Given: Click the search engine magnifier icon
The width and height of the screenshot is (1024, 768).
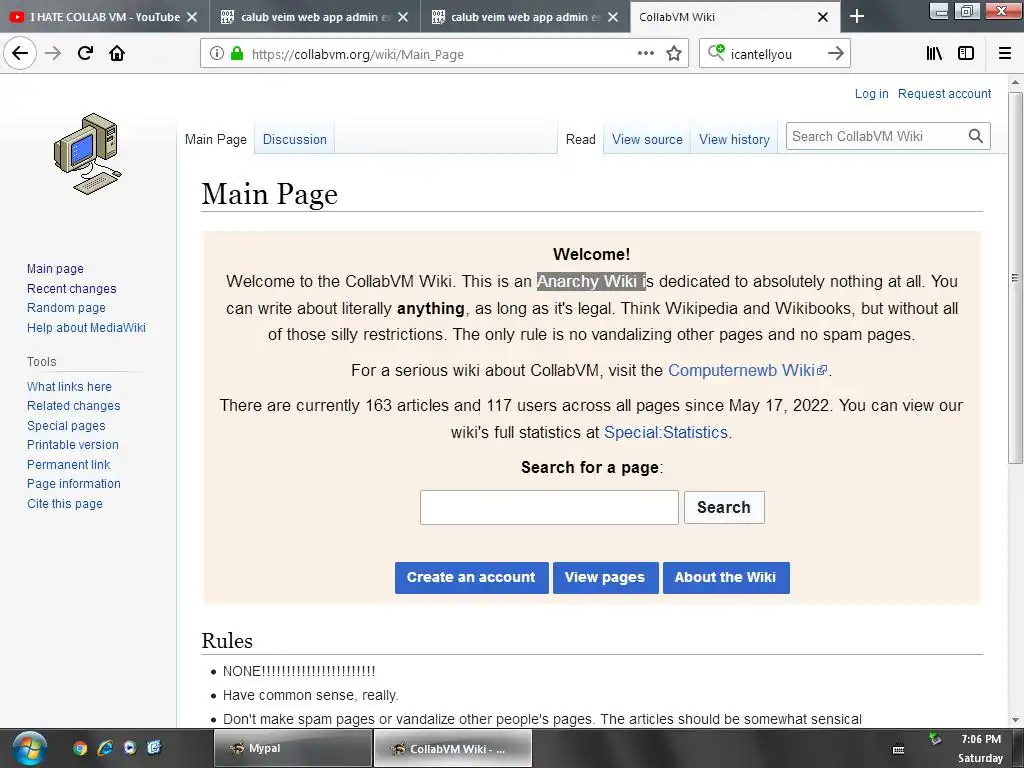Looking at the screenshot, I should coord(716,53).
